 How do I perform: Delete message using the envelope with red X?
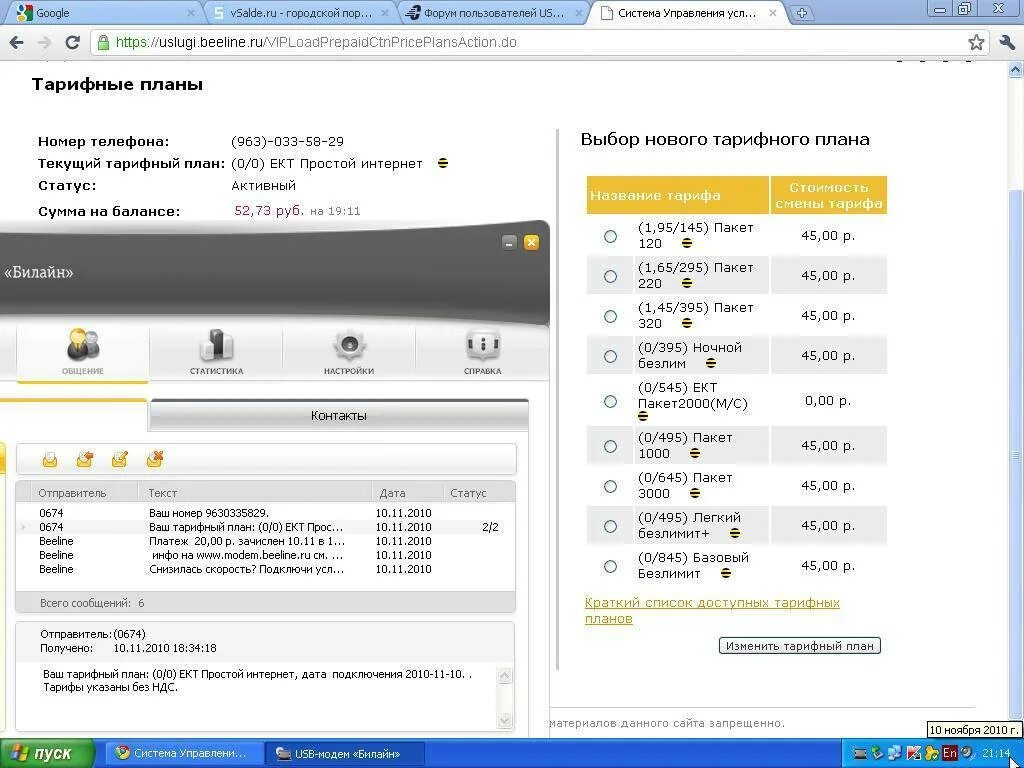click(x=155, y=459)
